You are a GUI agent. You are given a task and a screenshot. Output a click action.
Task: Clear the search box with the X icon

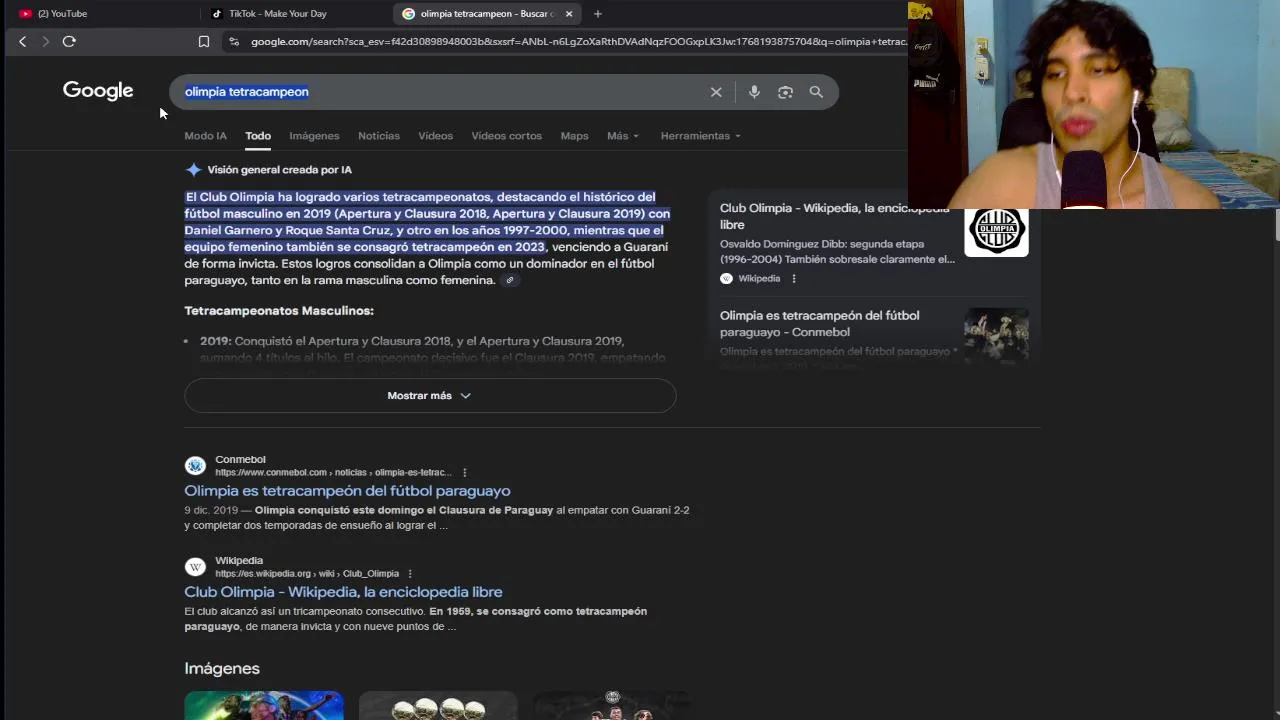716,92
